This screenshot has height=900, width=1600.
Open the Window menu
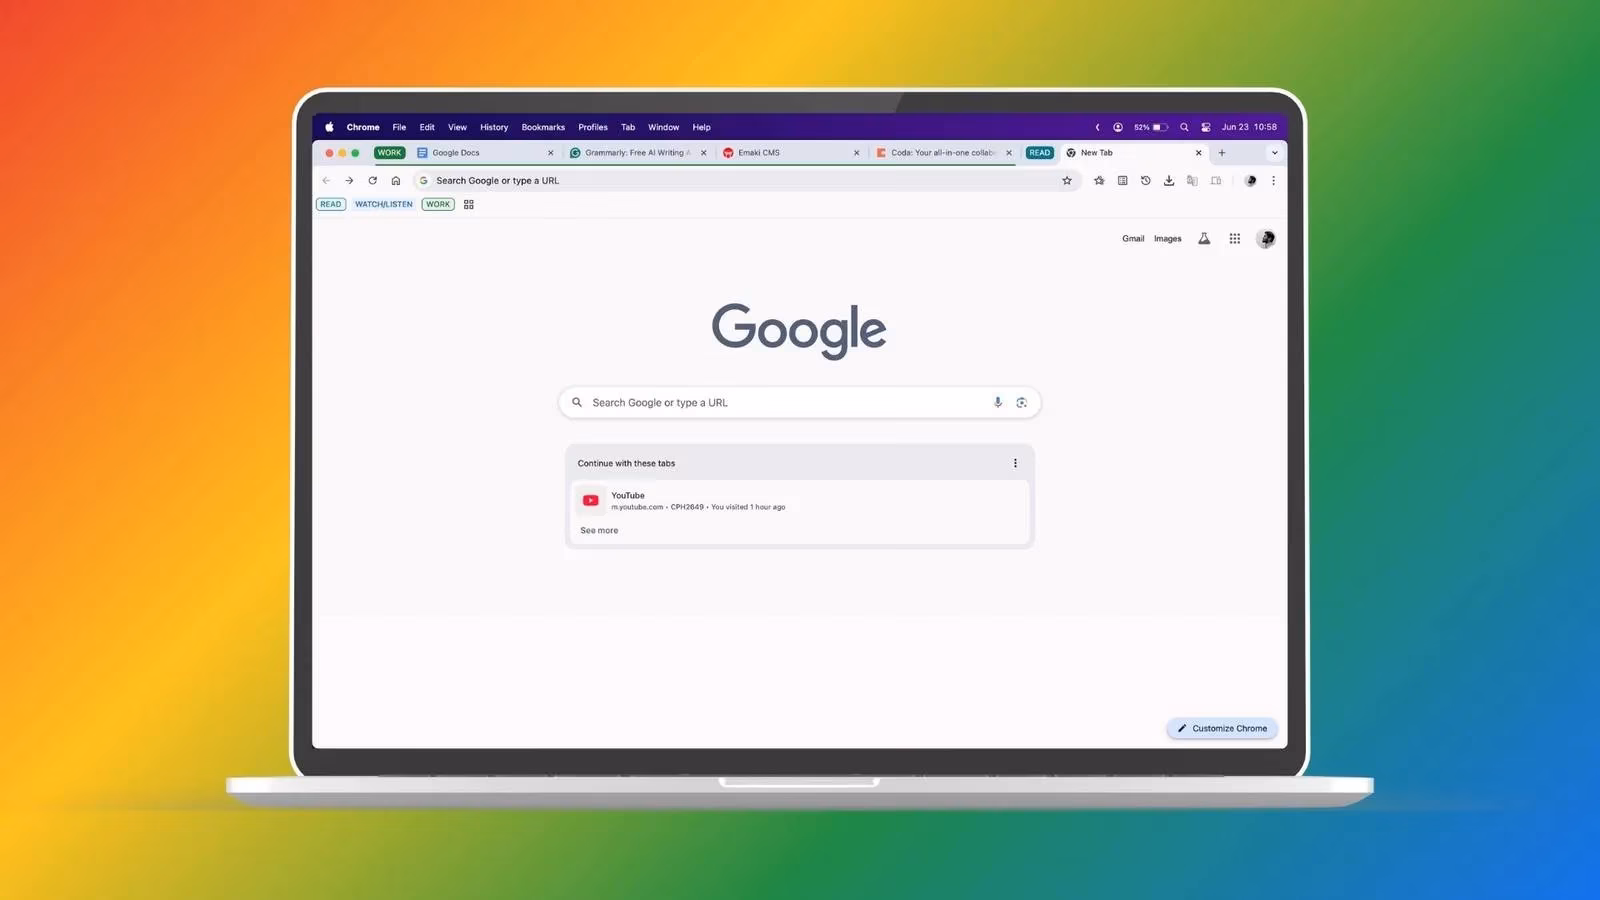[x=663, y=127]
